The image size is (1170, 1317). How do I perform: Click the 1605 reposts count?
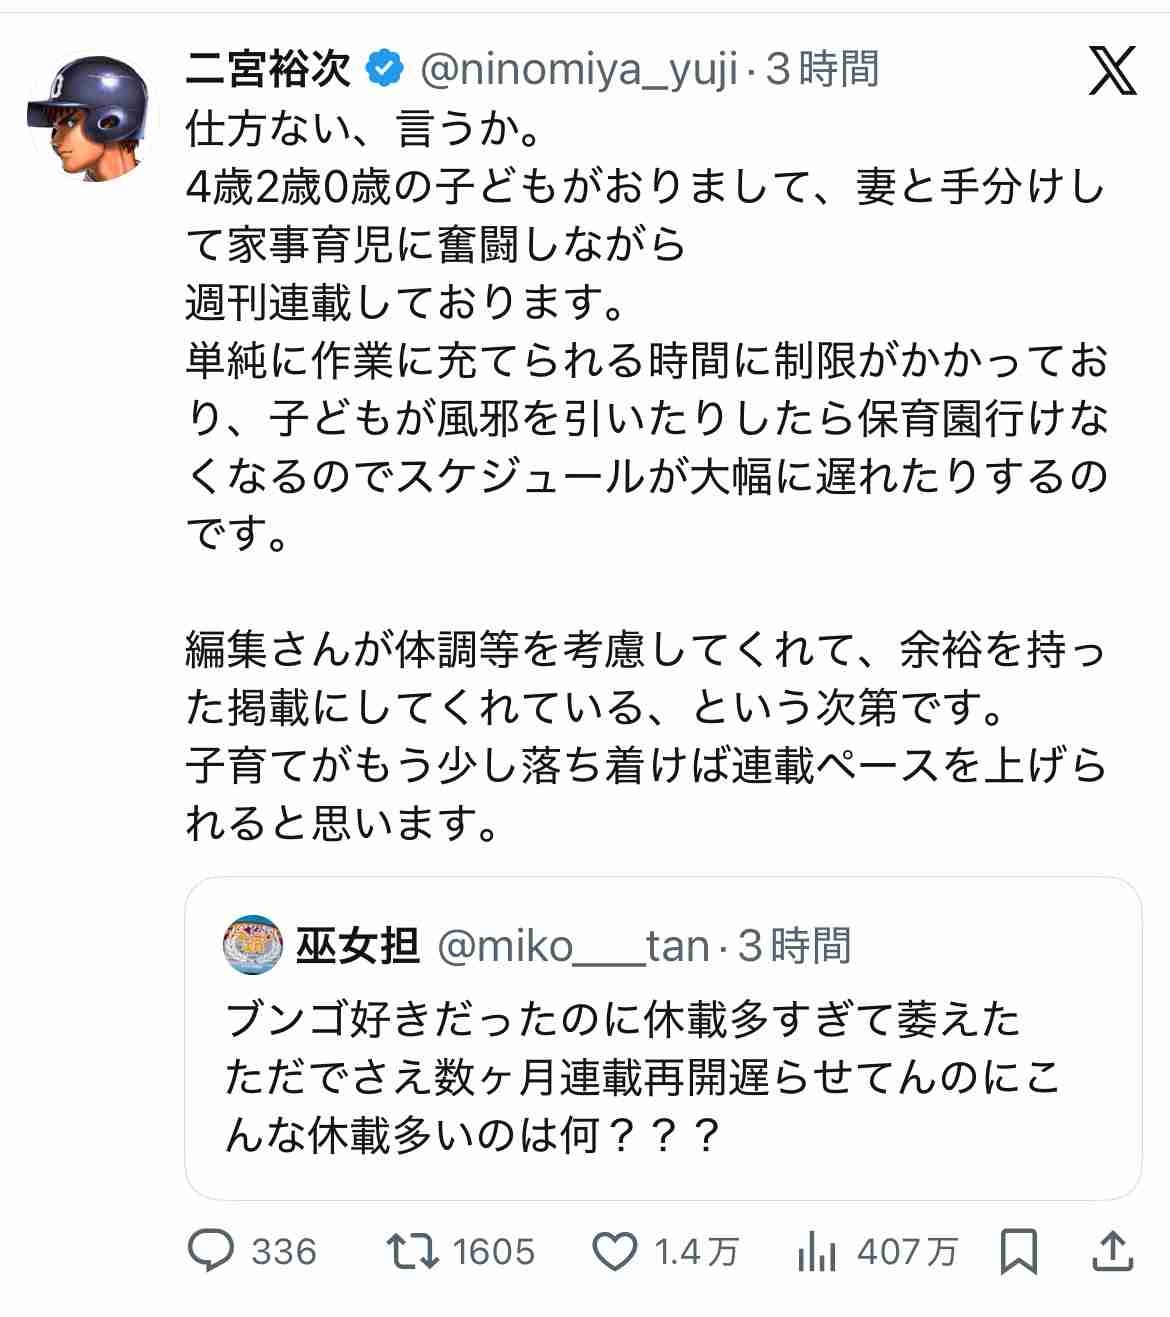(x=493, y=1252)
